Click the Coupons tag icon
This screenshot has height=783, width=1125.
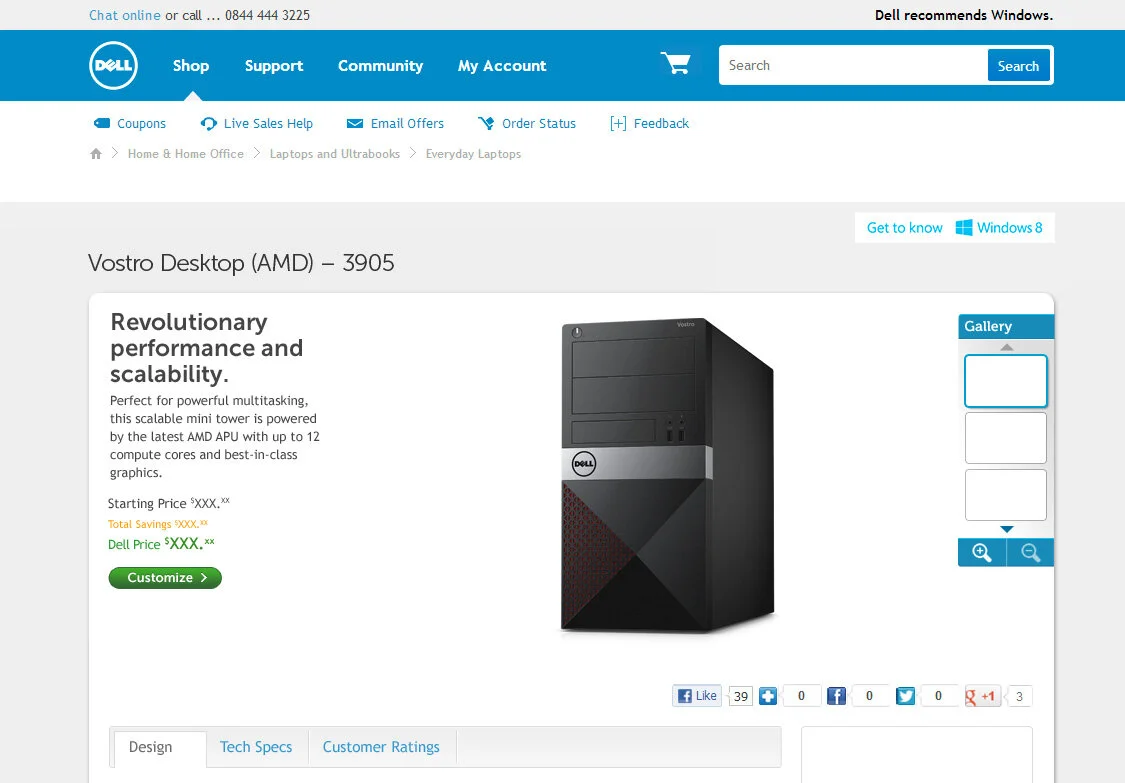tap(102, 123)
